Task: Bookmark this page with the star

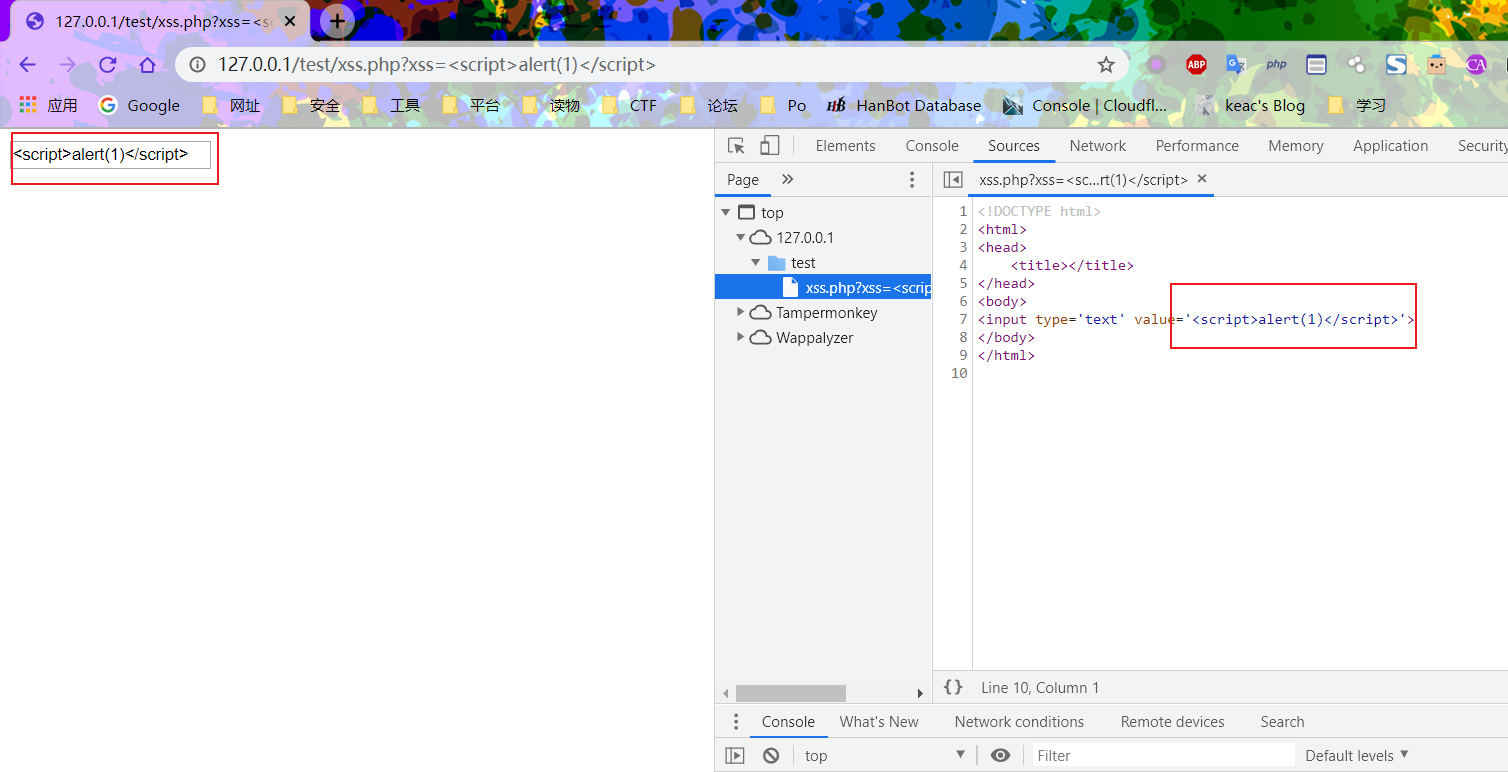Action: [1106, 65]
